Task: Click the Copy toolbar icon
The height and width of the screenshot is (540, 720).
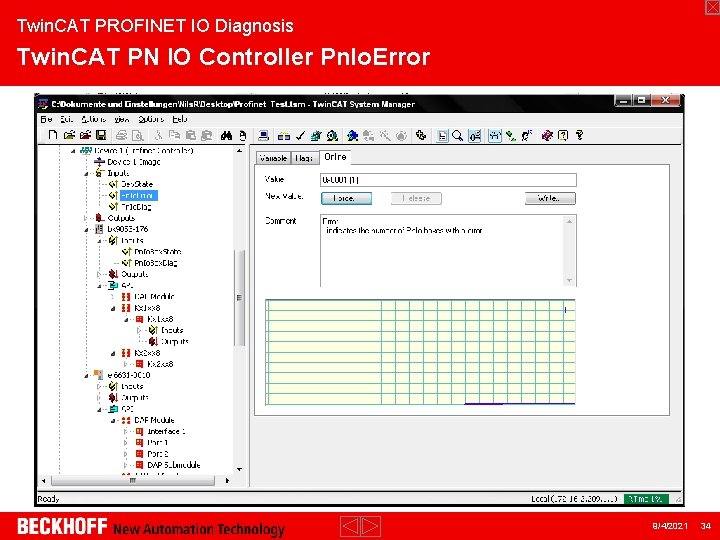Action: (174, 135)
